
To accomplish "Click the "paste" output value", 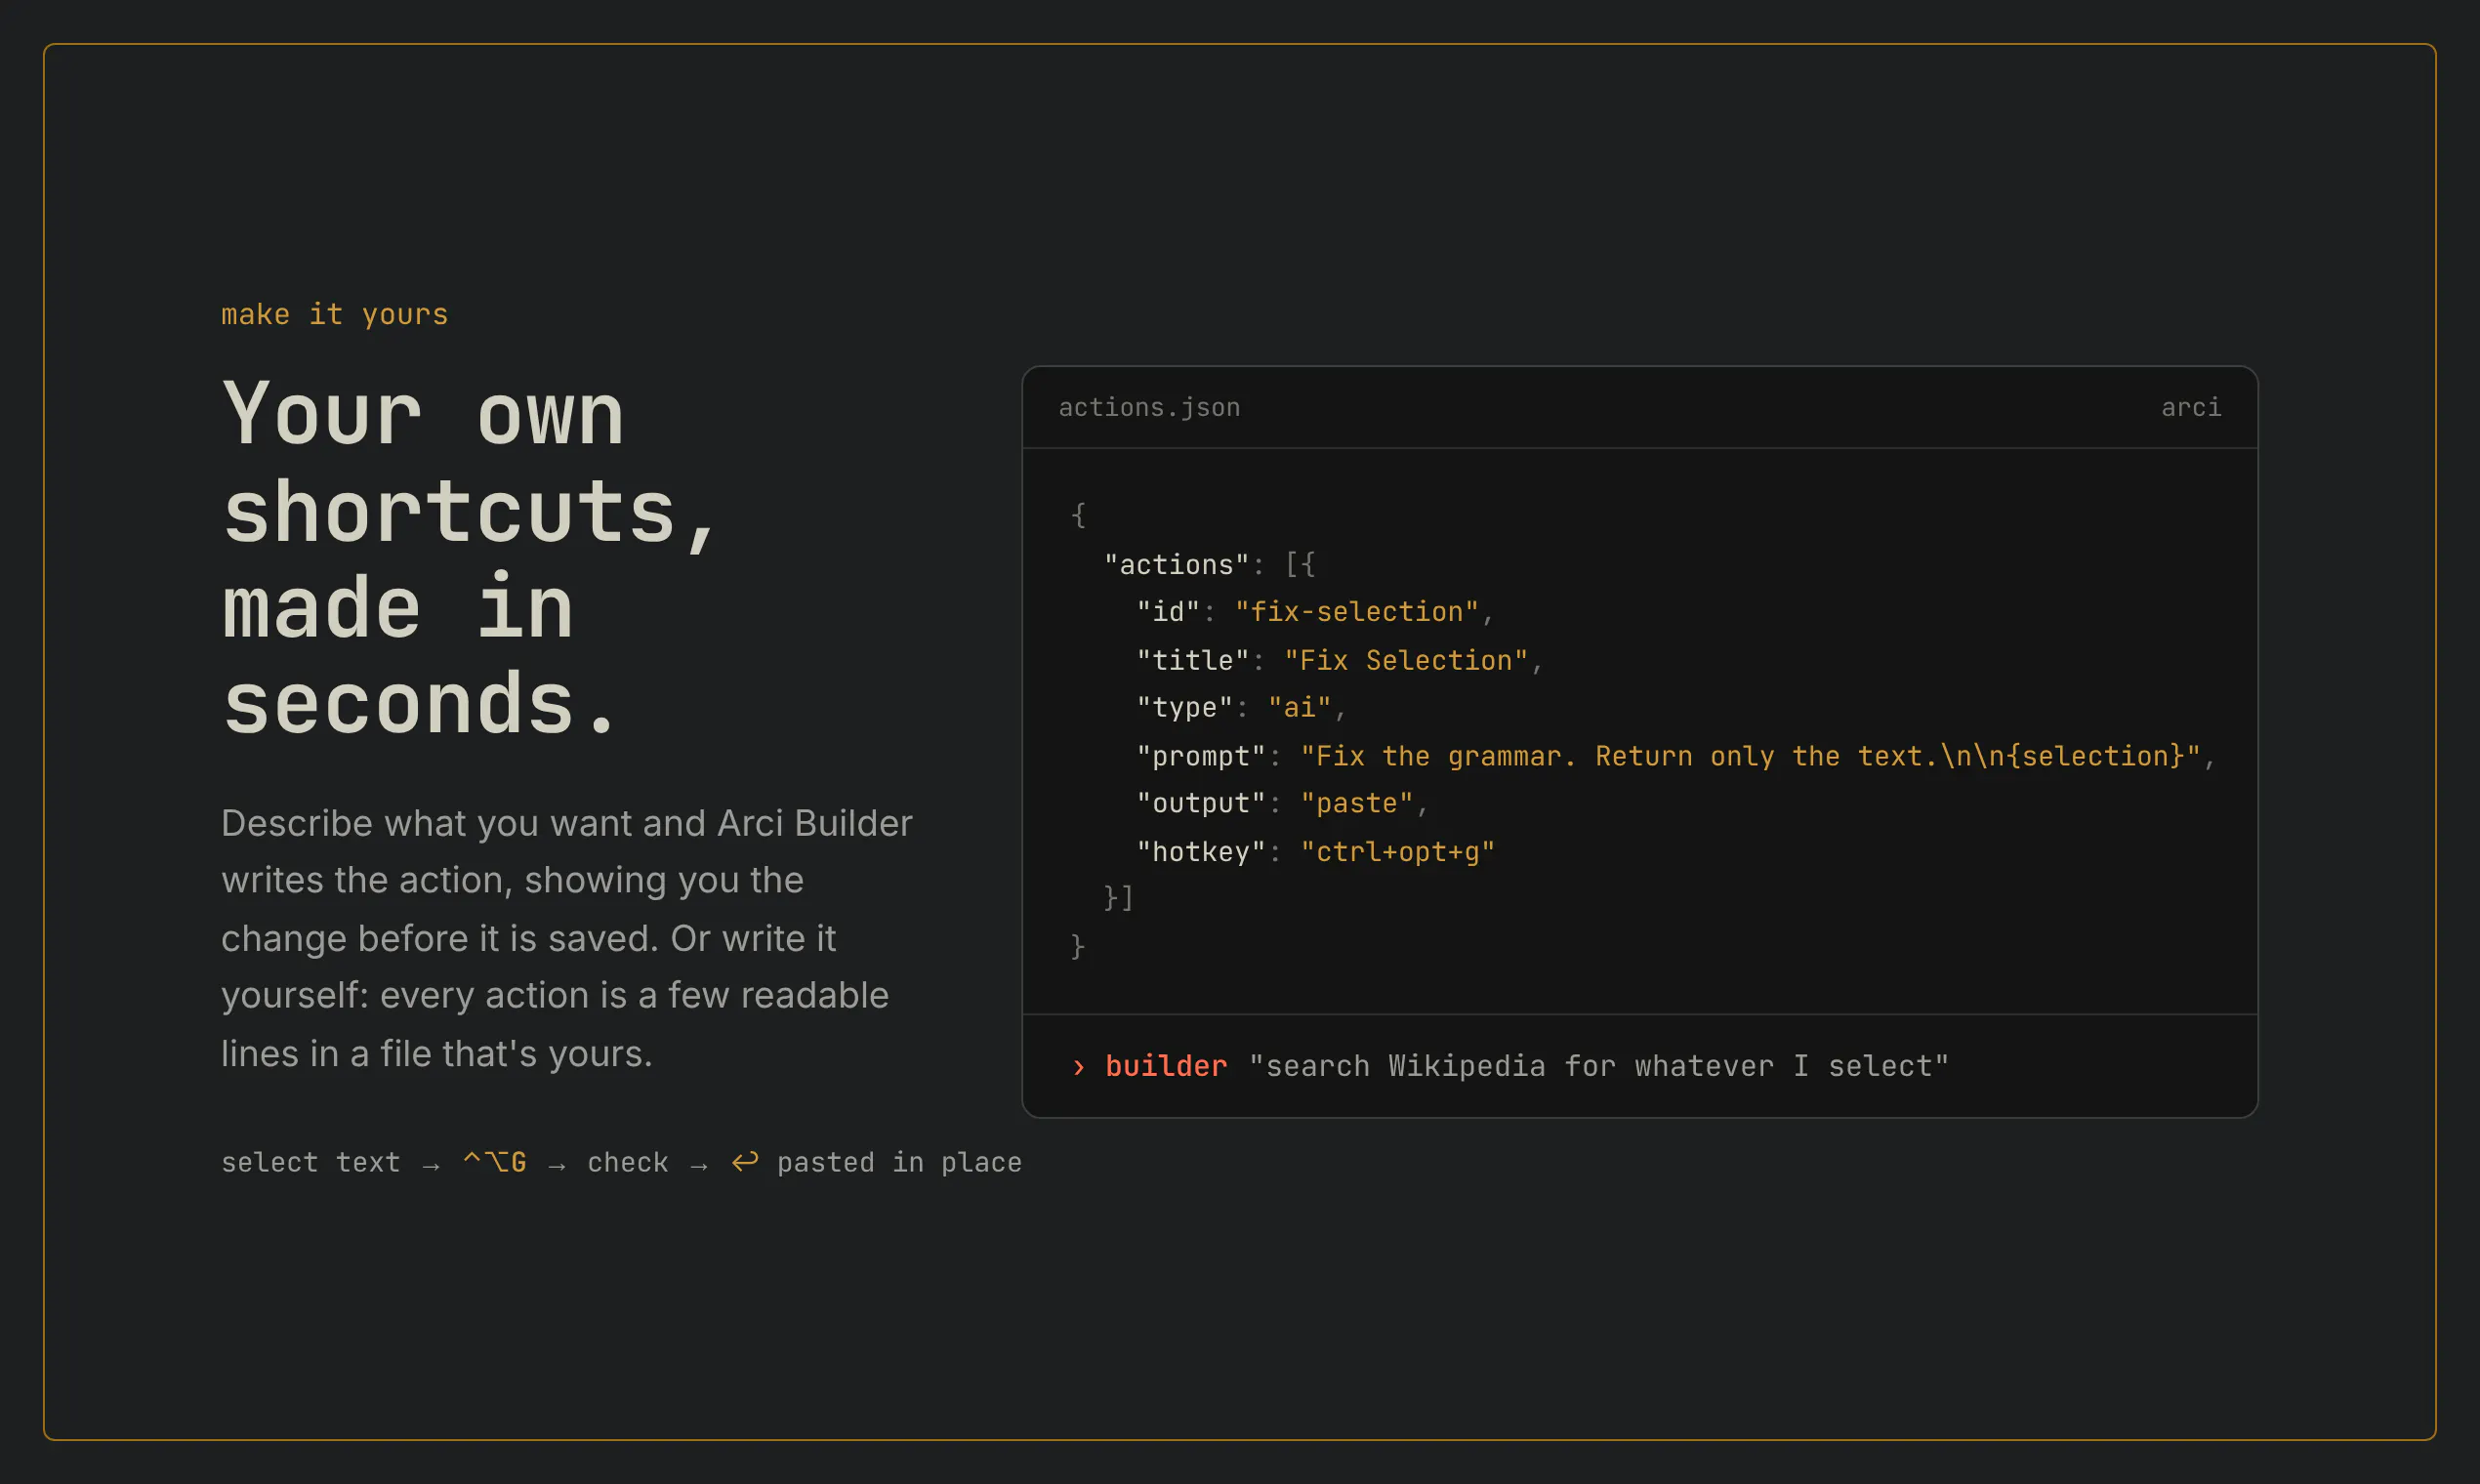I will (x=1357, y=803).
